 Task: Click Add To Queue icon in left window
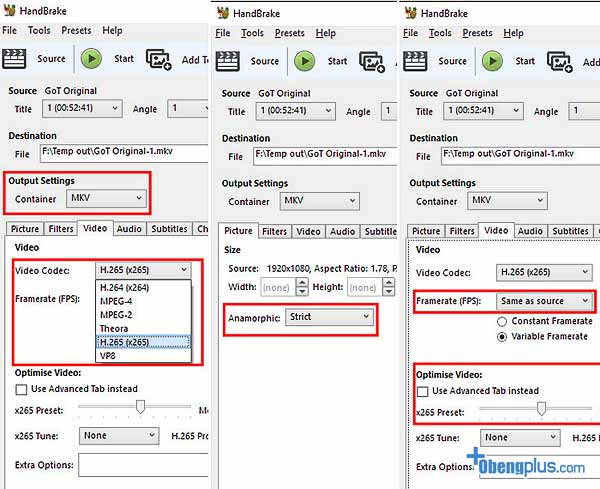(x=158, y=60)
